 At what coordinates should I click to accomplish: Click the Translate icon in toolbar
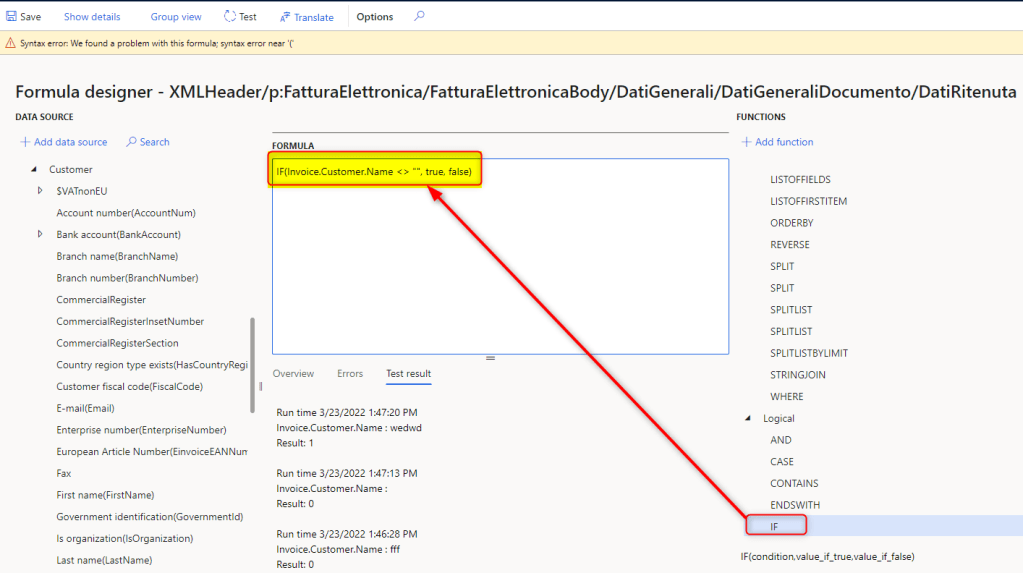coord(285,17)
